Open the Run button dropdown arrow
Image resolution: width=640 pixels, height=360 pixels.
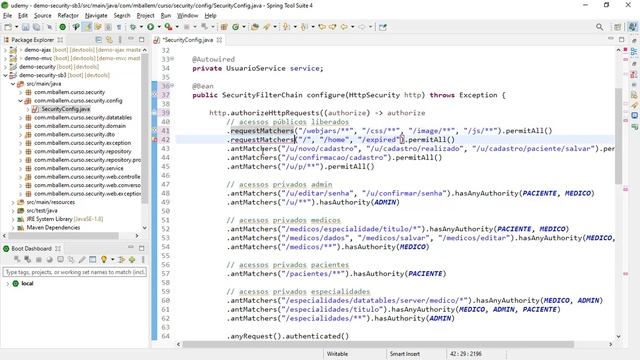point(159,27)
